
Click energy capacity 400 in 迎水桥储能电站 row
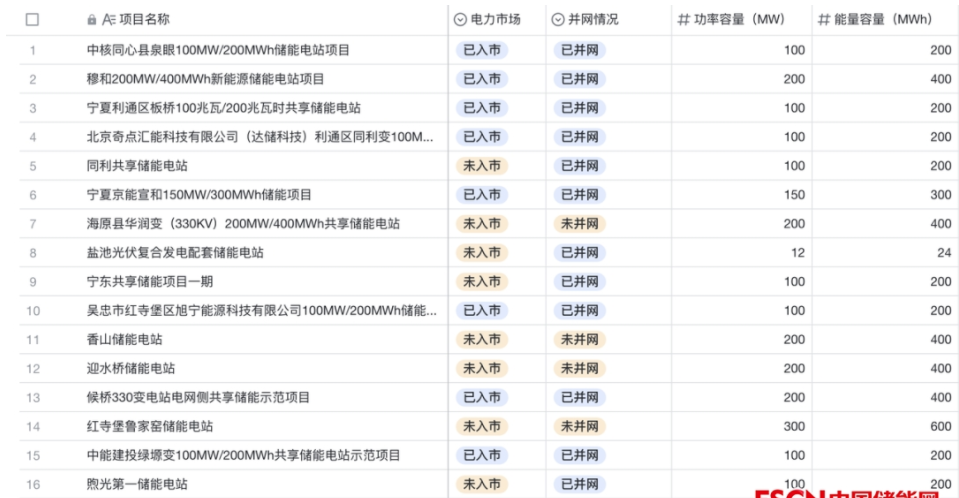(941, 368)
